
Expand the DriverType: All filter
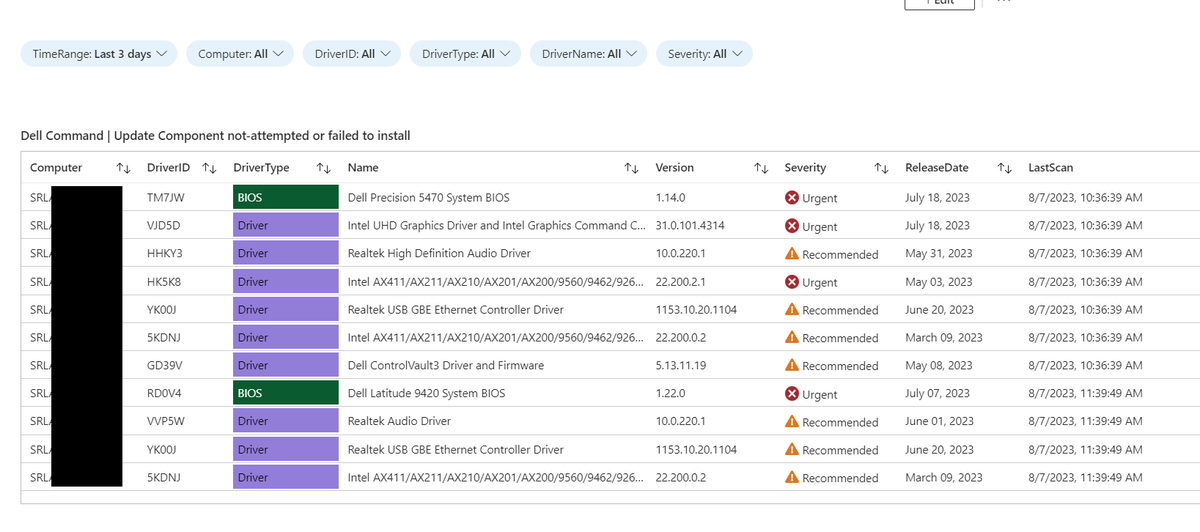tap(465, 54)
